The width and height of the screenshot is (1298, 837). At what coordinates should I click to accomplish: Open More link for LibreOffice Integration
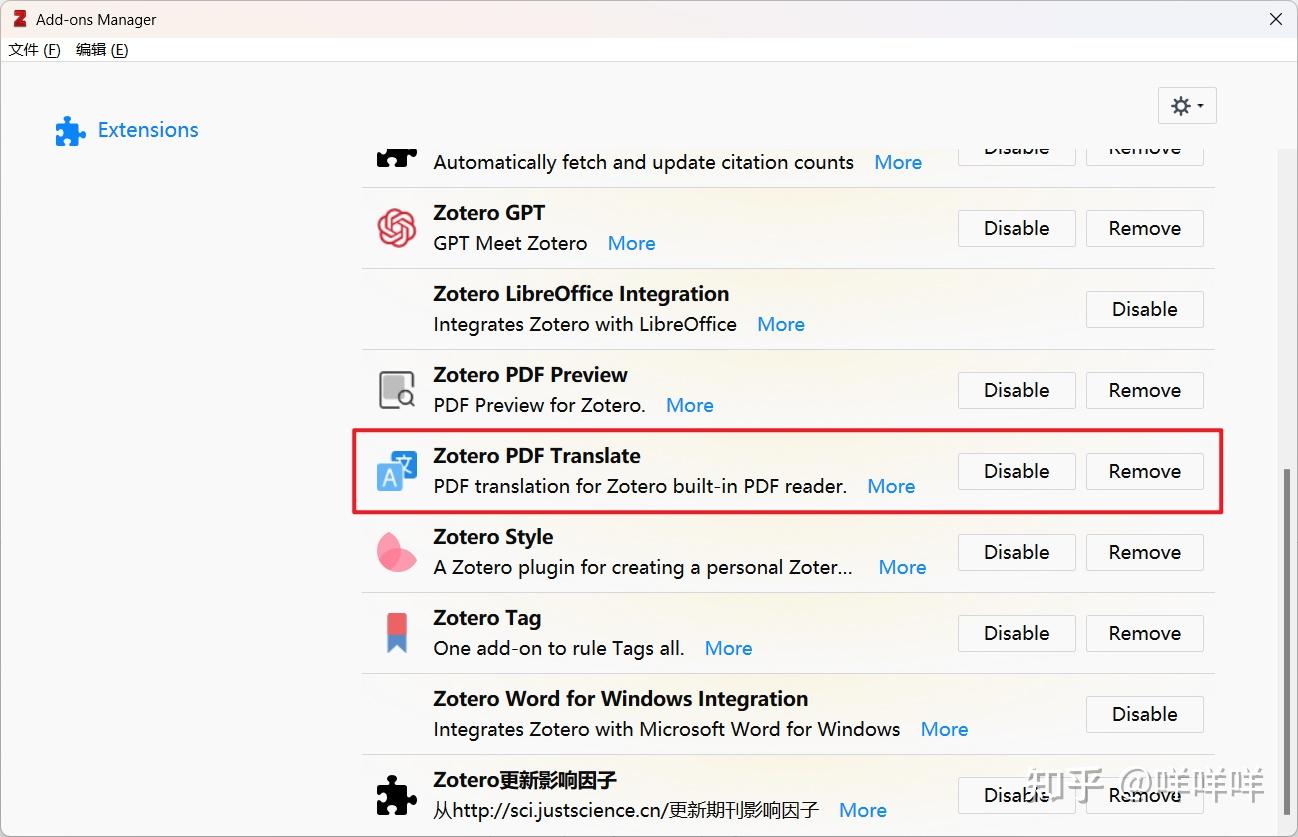781,324
